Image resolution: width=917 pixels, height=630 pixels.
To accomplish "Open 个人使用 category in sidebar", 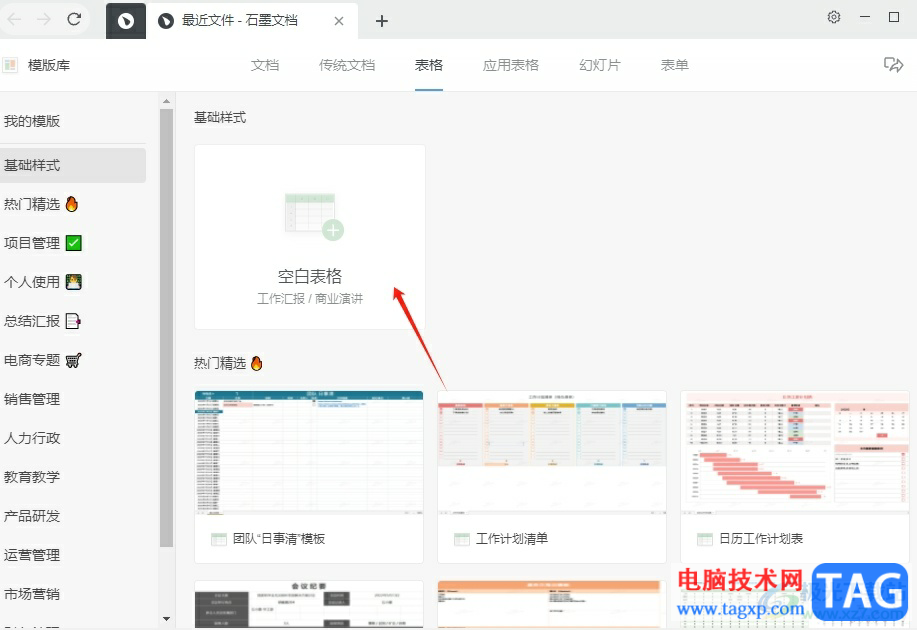I will coord(42,282).
